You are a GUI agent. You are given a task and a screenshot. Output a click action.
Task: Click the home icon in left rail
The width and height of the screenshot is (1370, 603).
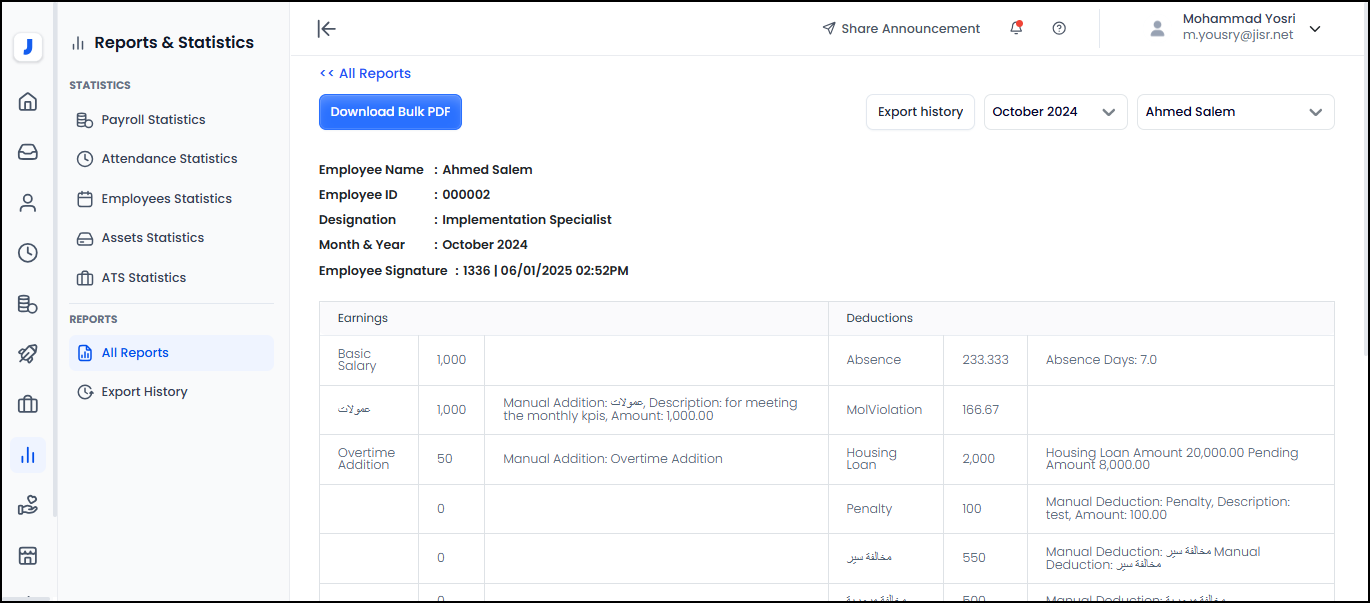[x=28, y=101]
